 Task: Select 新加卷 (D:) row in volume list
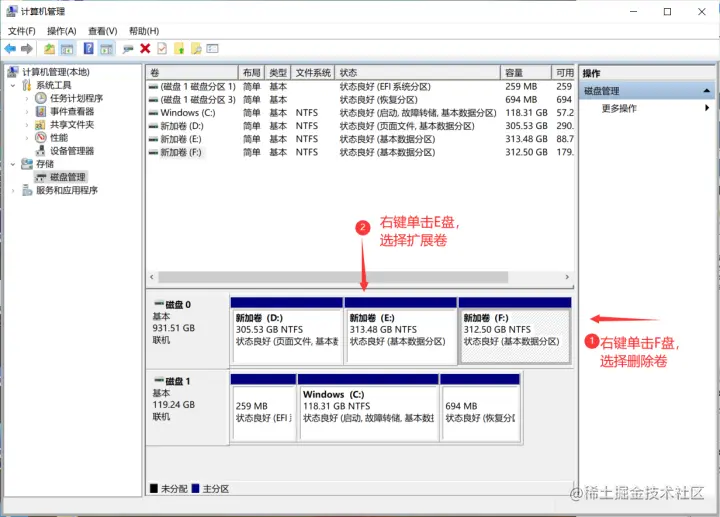click(x=360, y=126)
